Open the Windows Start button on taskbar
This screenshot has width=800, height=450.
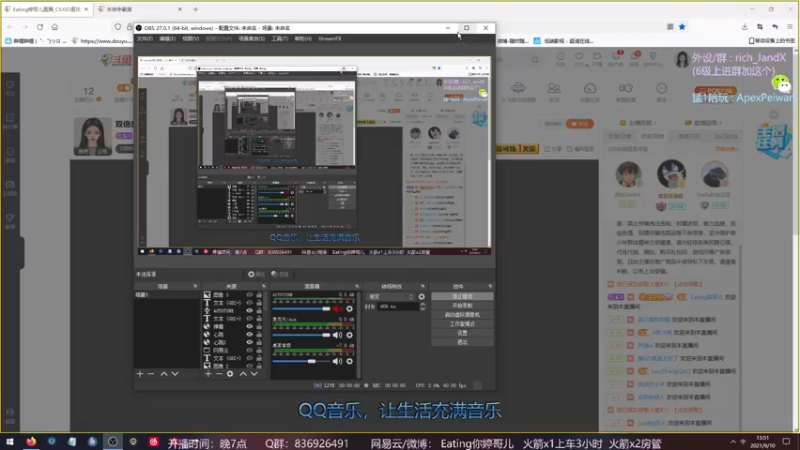coord(10,442)
